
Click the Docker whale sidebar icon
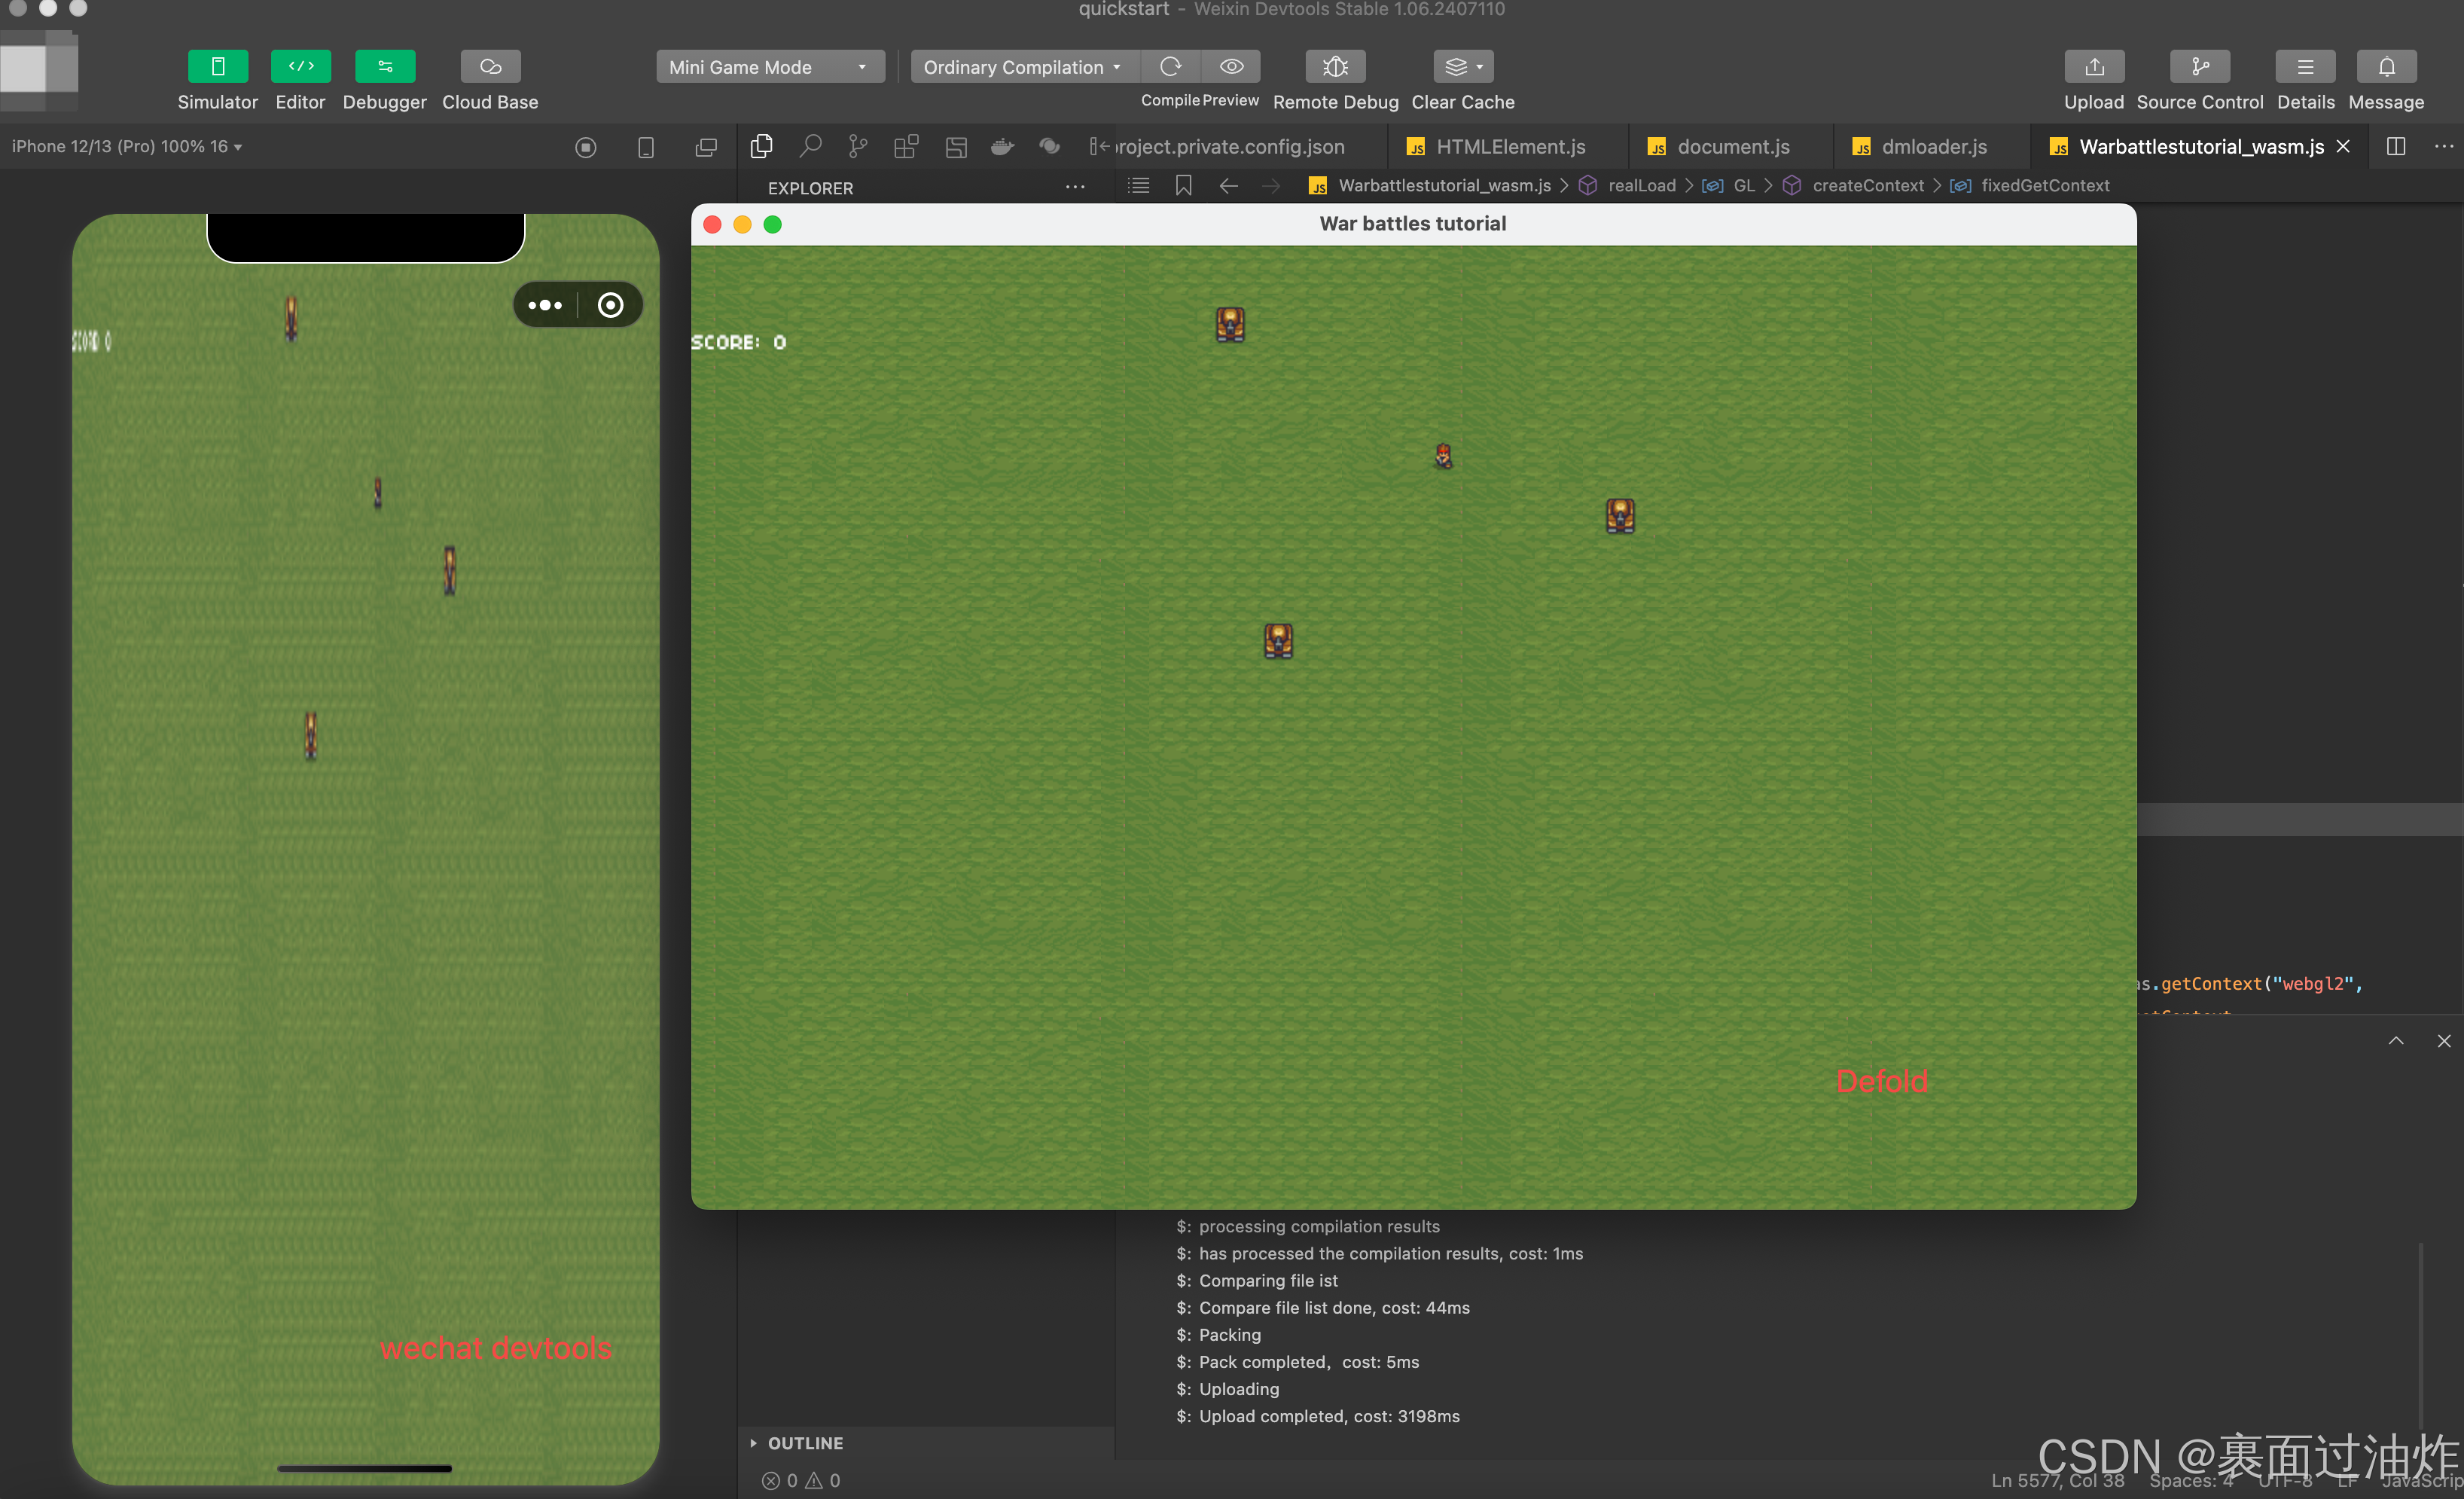pos(1002,147)
